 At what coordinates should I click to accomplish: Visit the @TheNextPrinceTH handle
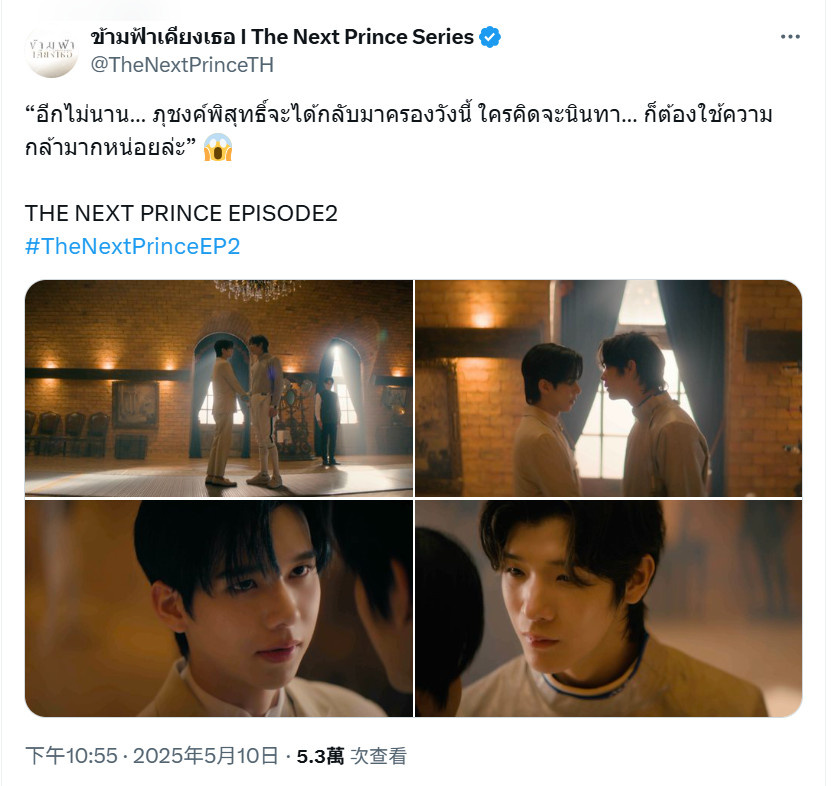[x=182, y=65]
